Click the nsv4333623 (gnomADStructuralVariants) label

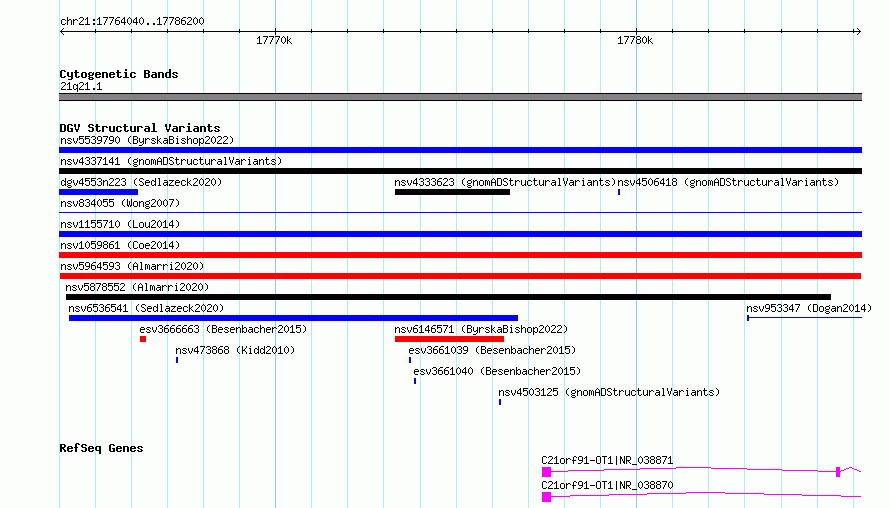[x=505, y=182]
